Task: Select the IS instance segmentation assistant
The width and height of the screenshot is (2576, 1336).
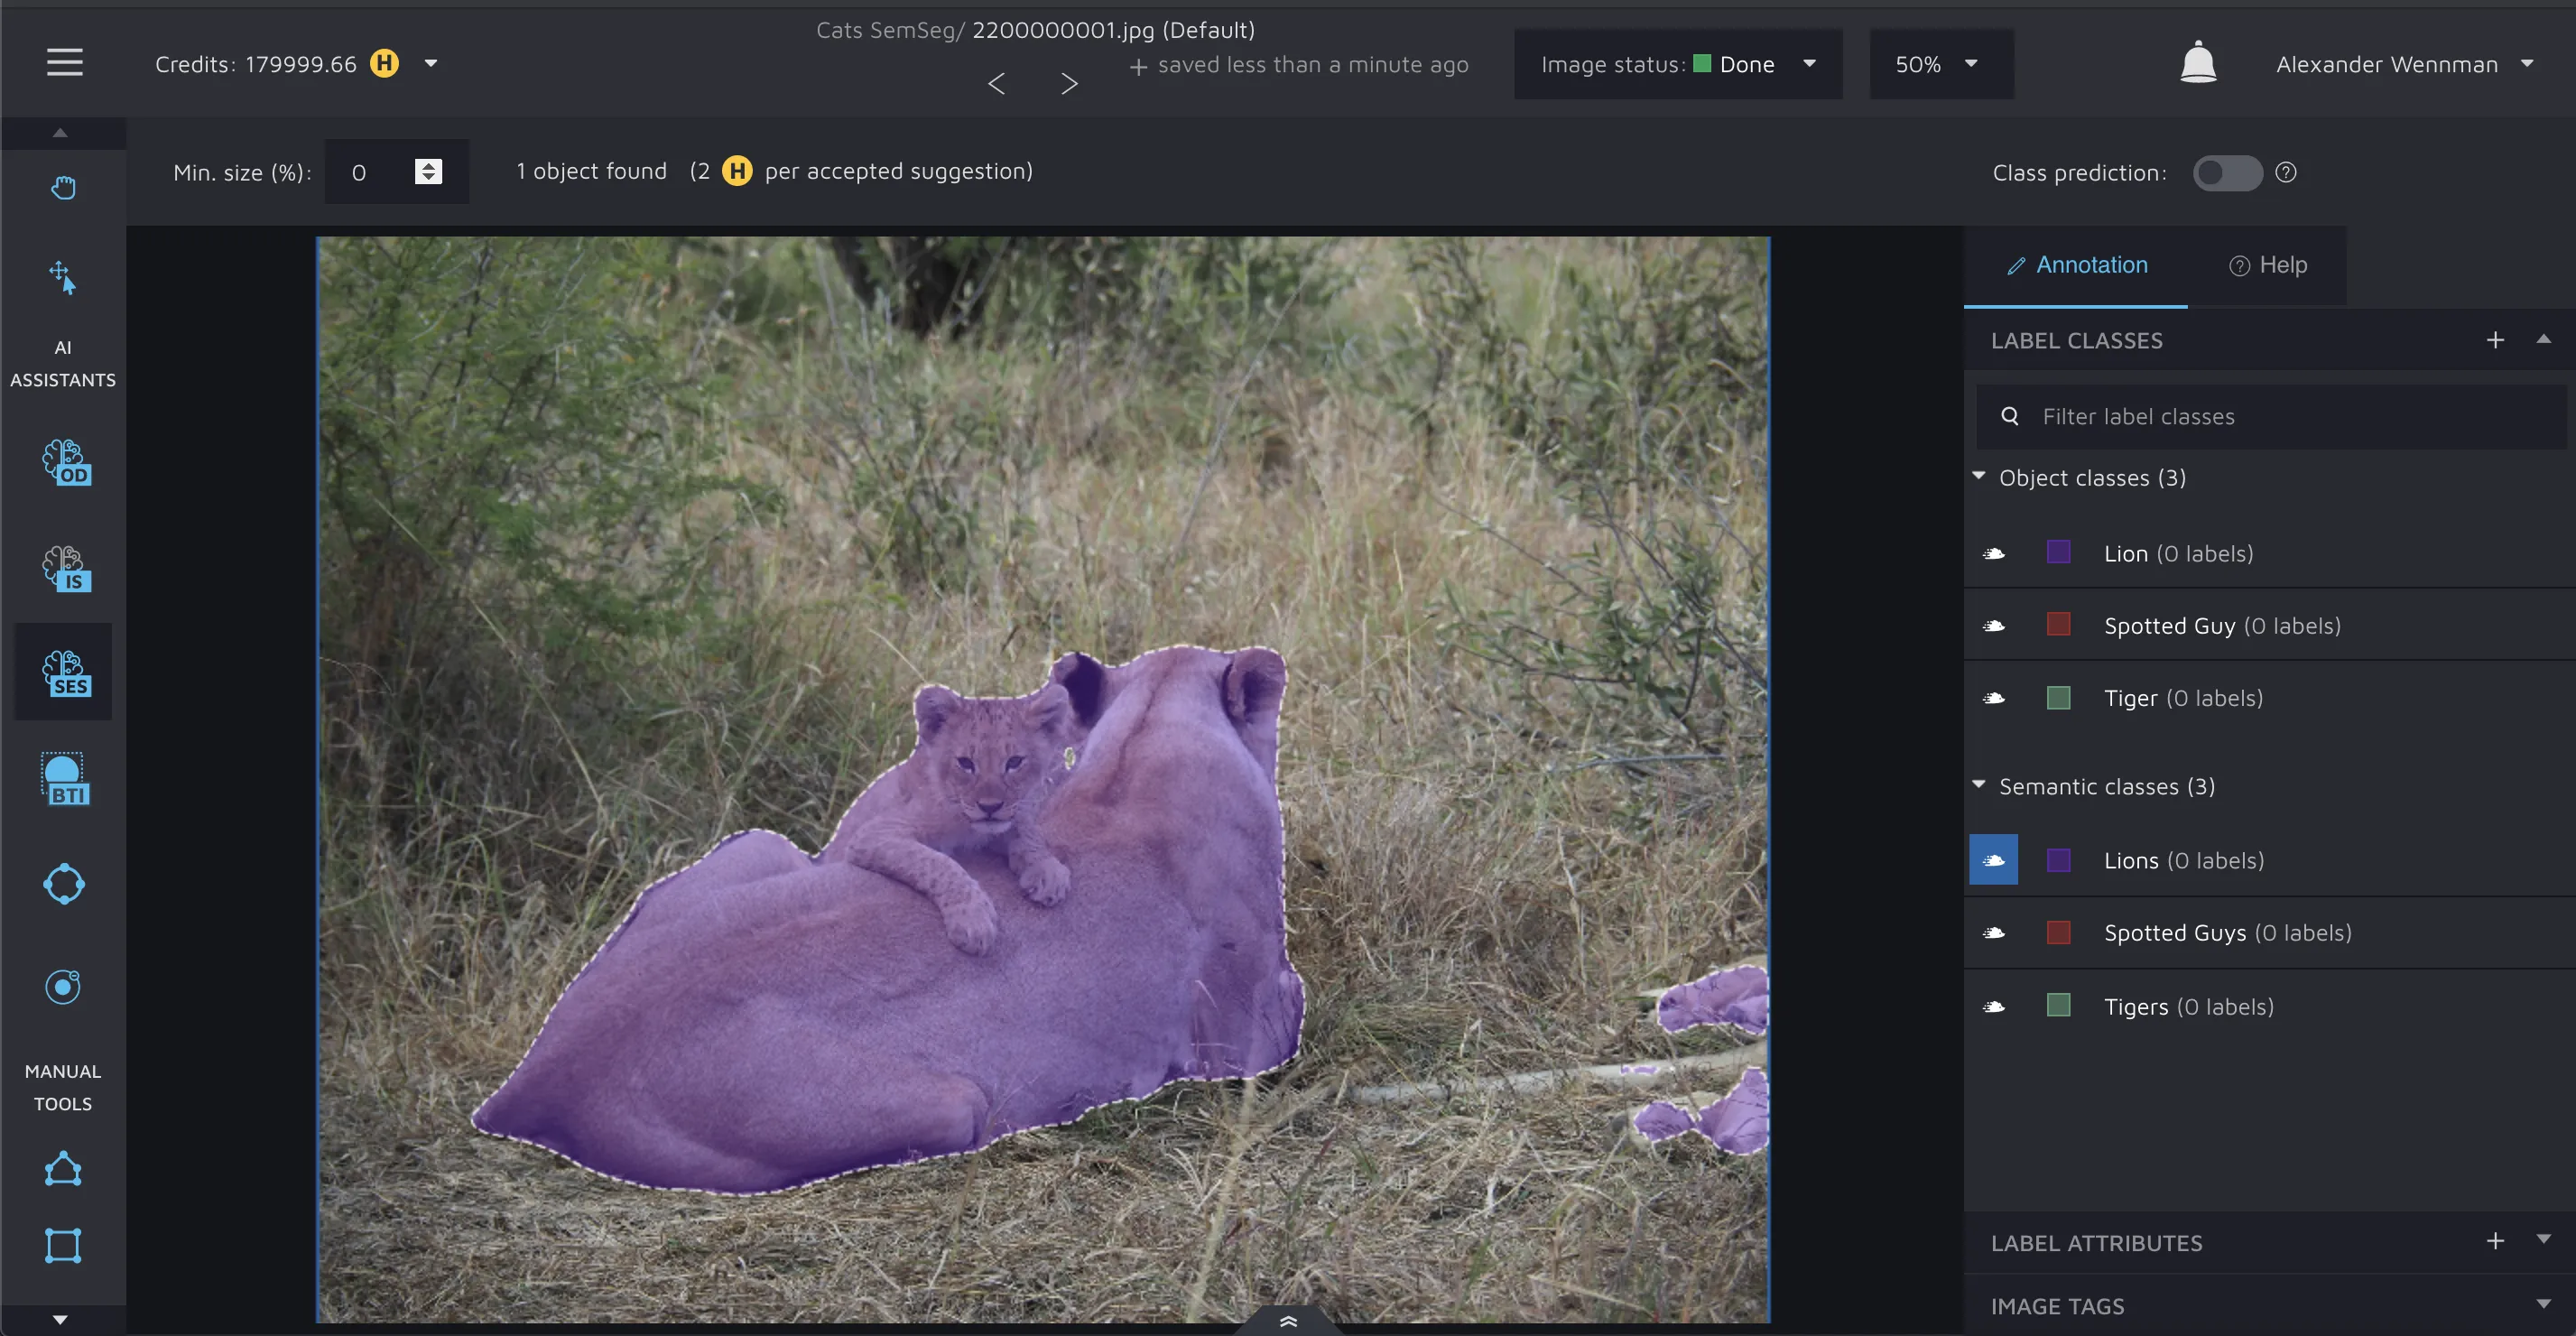Action: pos(66,569)
